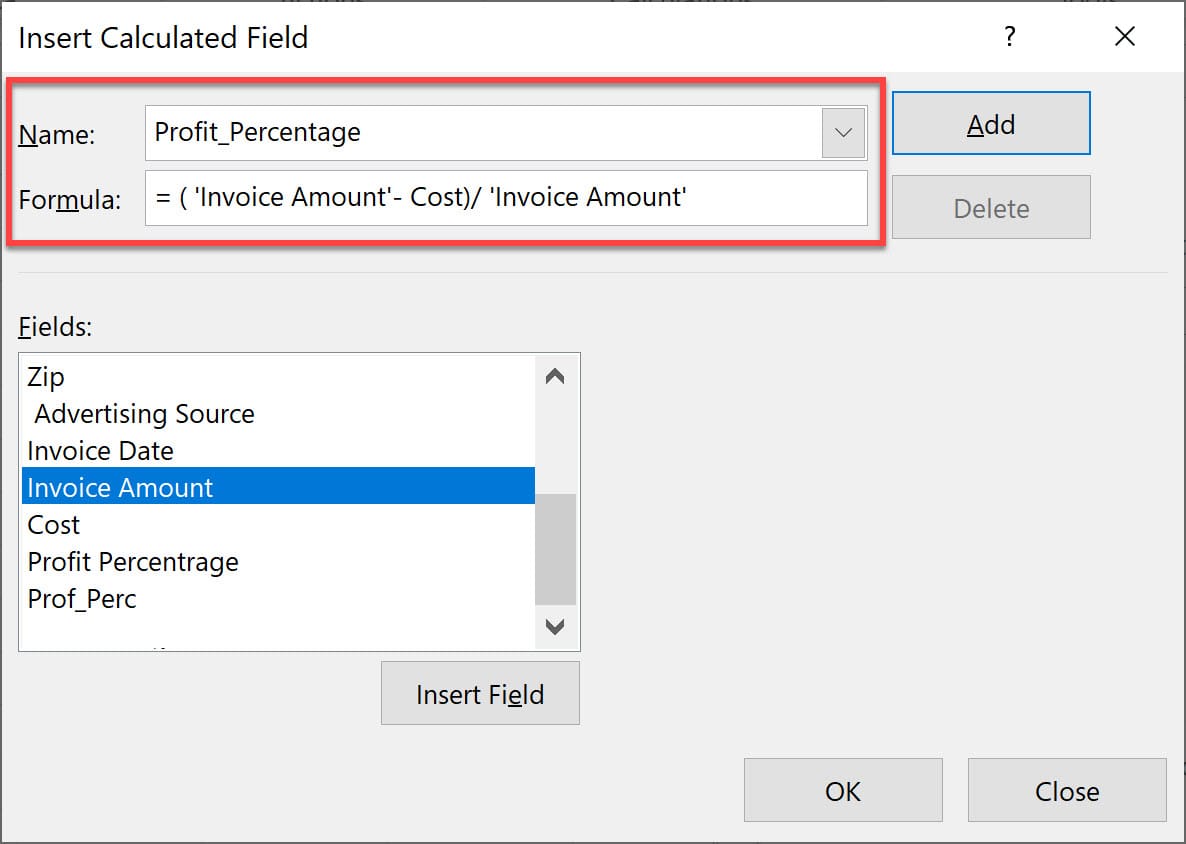The image size is (1186, 844).
Task: Choose Invoice Date from Fields list
Action: click(x=100, y=451)
